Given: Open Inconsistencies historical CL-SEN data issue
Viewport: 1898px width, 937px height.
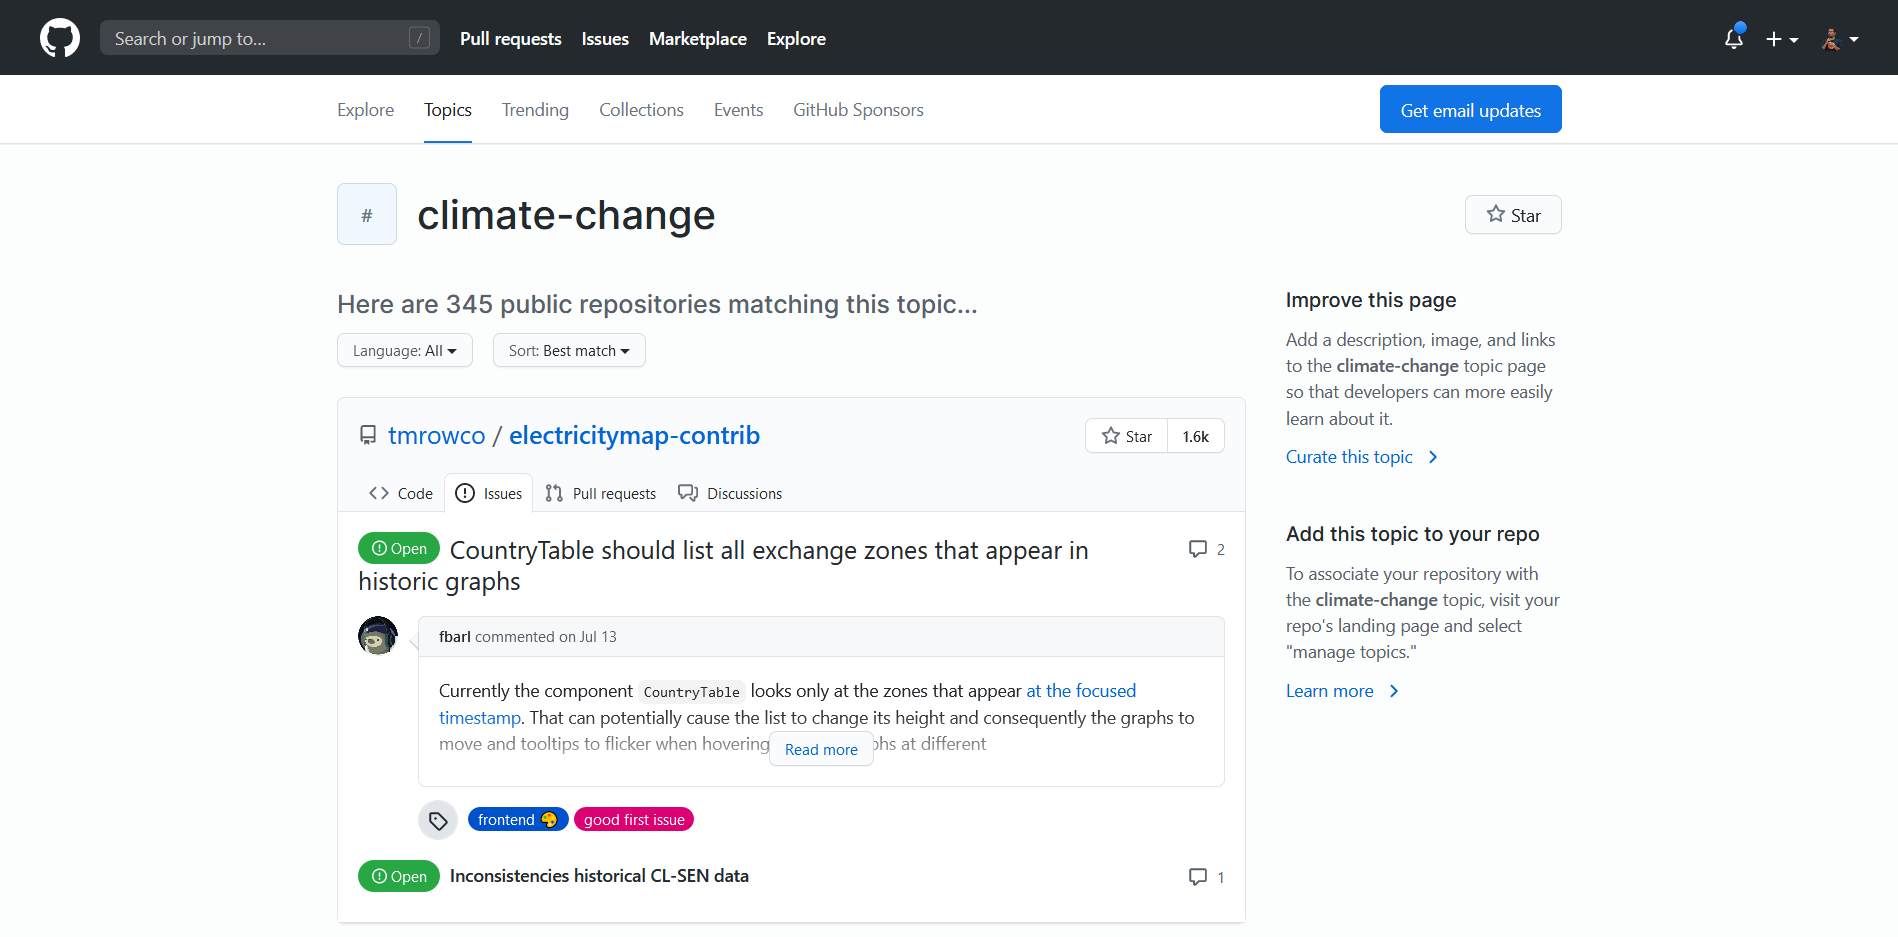Looking at the screenshot, I should (599, 876).
